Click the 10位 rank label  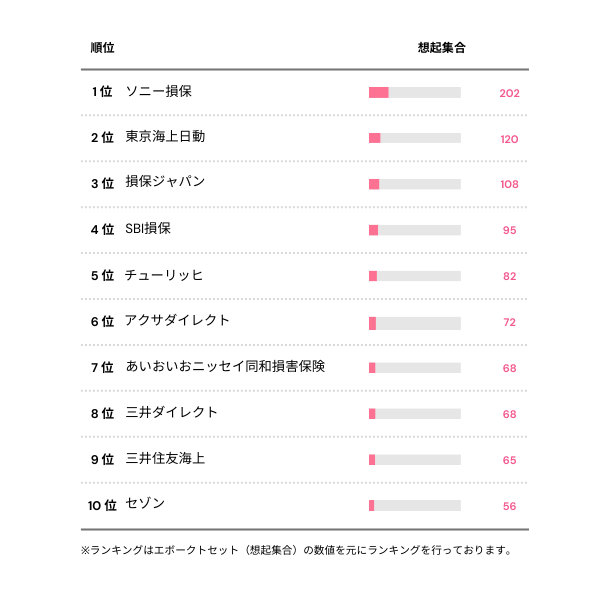click(x=102, y=506)
